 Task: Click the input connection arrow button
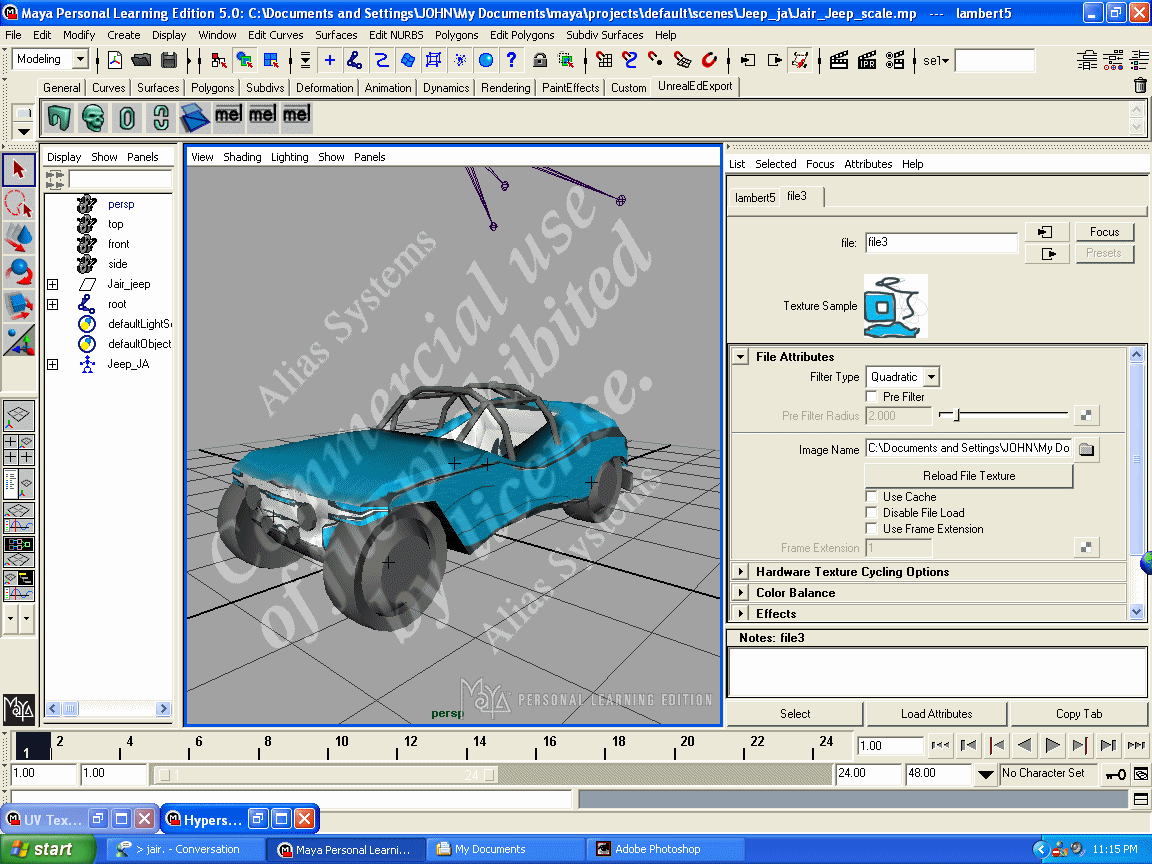pos(1045,232)
